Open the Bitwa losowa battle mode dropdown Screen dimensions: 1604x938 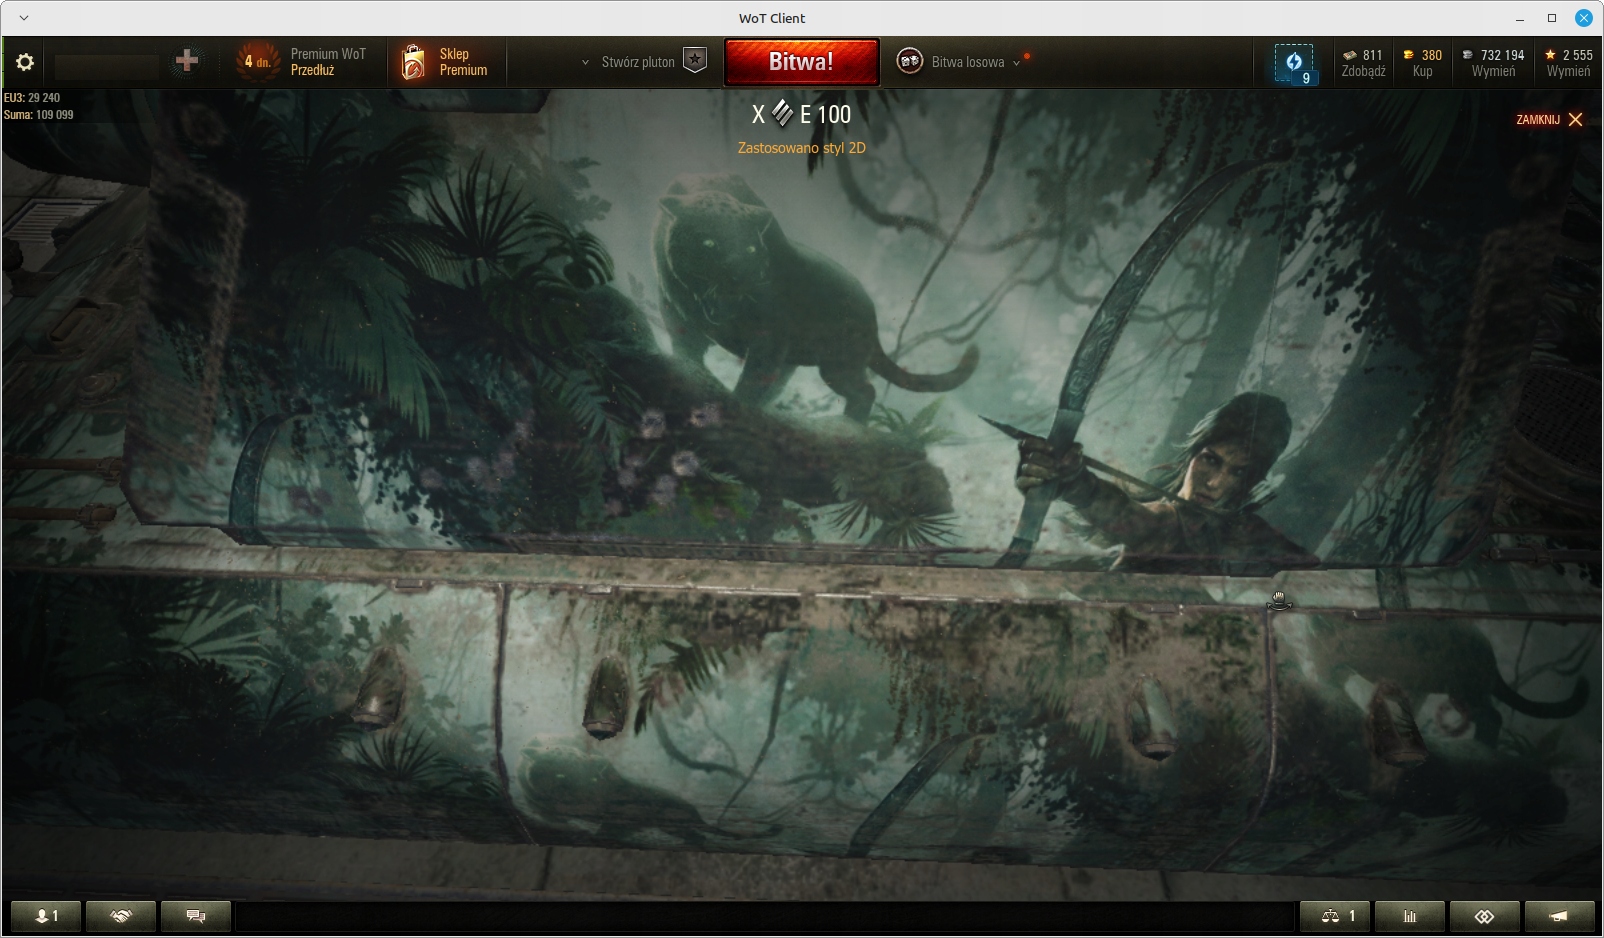point(976,62)
